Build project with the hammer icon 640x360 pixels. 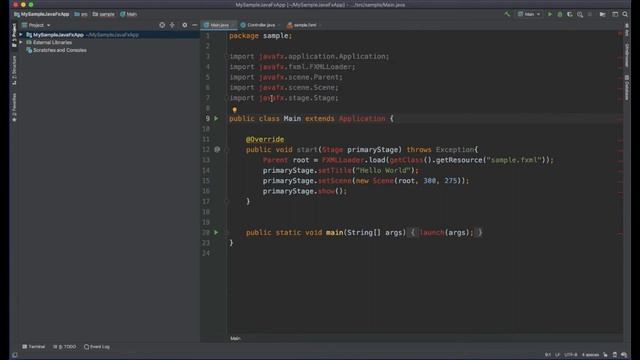pos(507,14)
